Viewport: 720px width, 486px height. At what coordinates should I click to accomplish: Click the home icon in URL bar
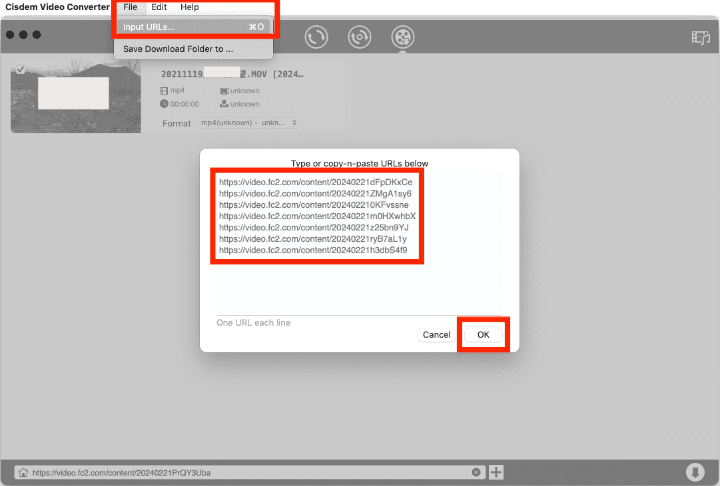(x=20, y=472)
